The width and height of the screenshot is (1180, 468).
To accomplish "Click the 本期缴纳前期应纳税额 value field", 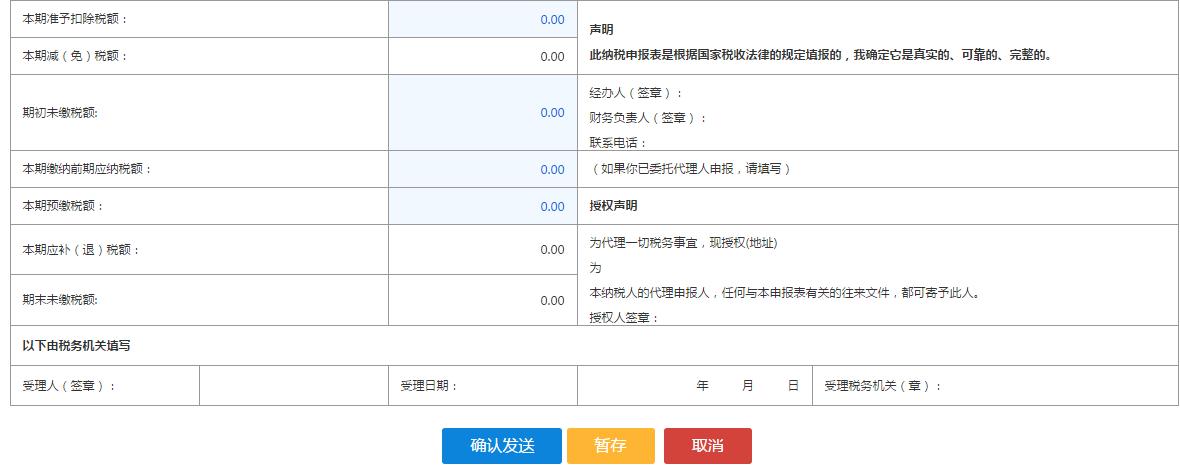I will point(483,170).
